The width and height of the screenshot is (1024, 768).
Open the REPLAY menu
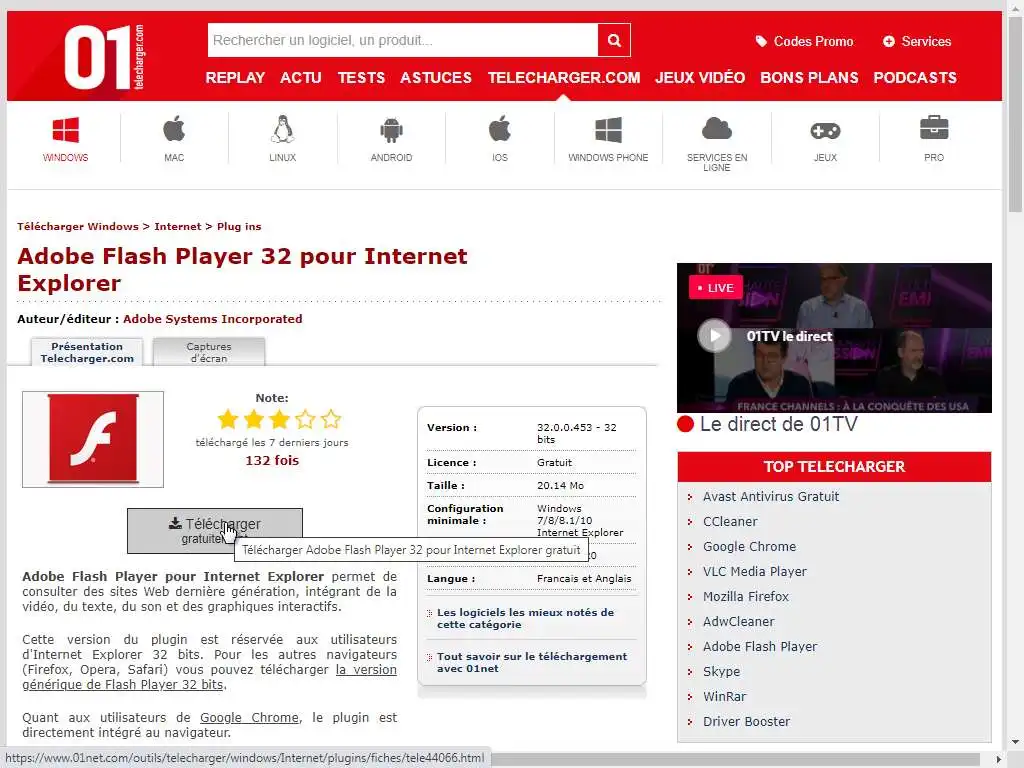click(x=235, y=78)
